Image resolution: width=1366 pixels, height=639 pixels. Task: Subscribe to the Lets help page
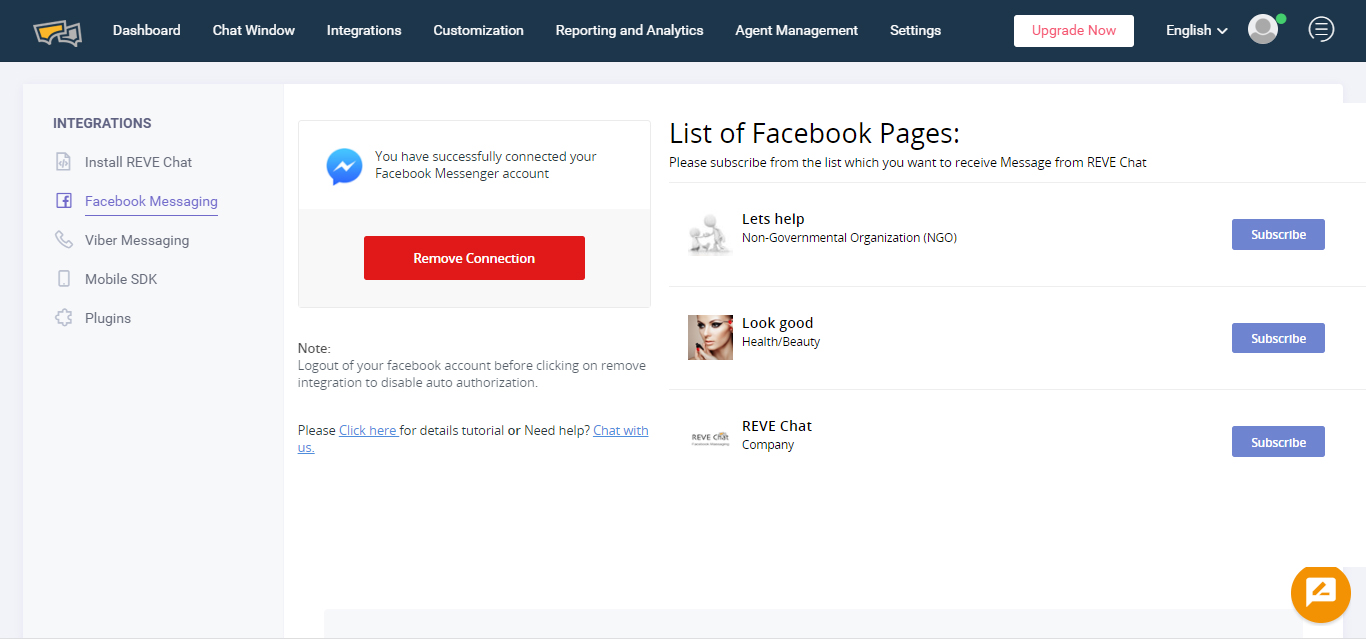(x=1278, y=235)
